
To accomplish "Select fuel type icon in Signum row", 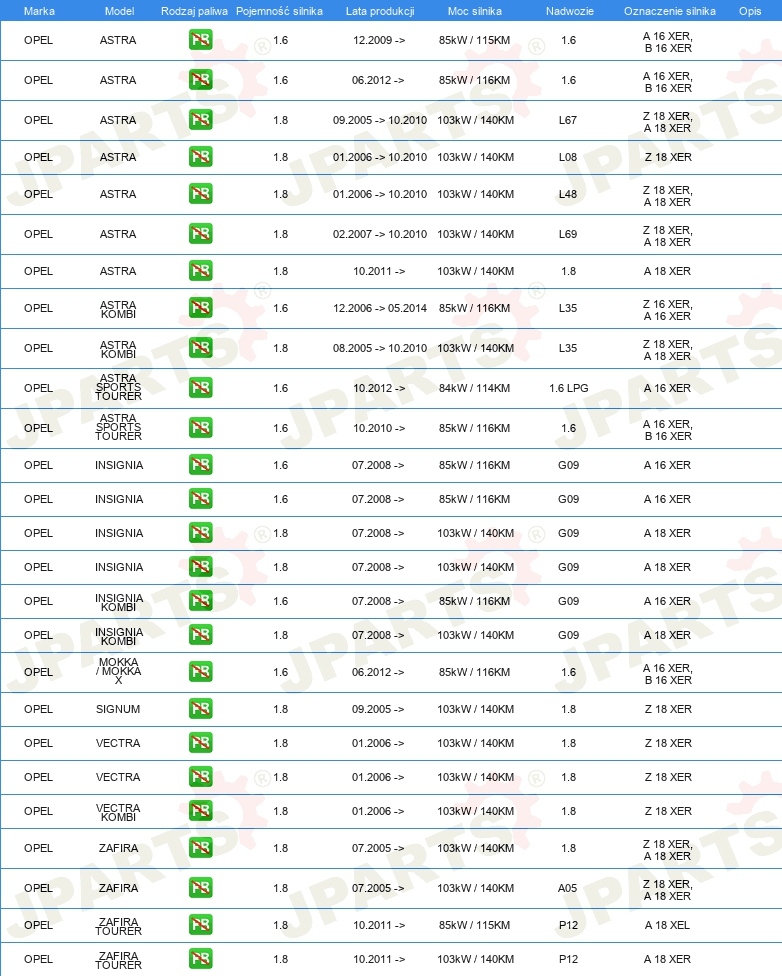I will coord(200,708).
